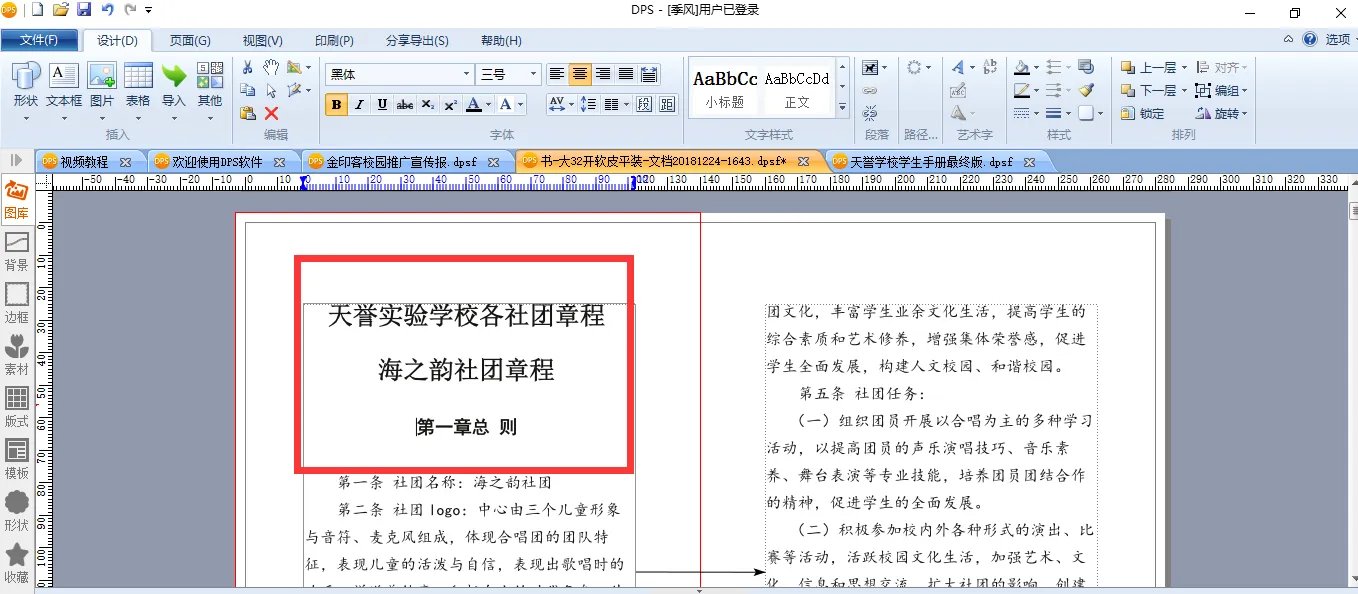Click the 锁定 lock button
Screen dimensions: 1358x594
click(1143, 113)
